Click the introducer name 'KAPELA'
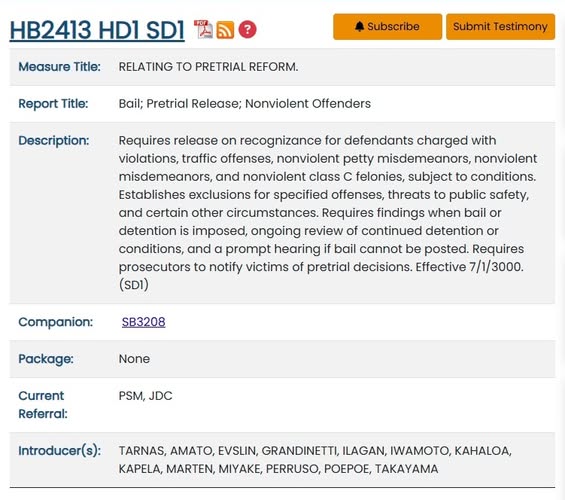 (140, 469)
